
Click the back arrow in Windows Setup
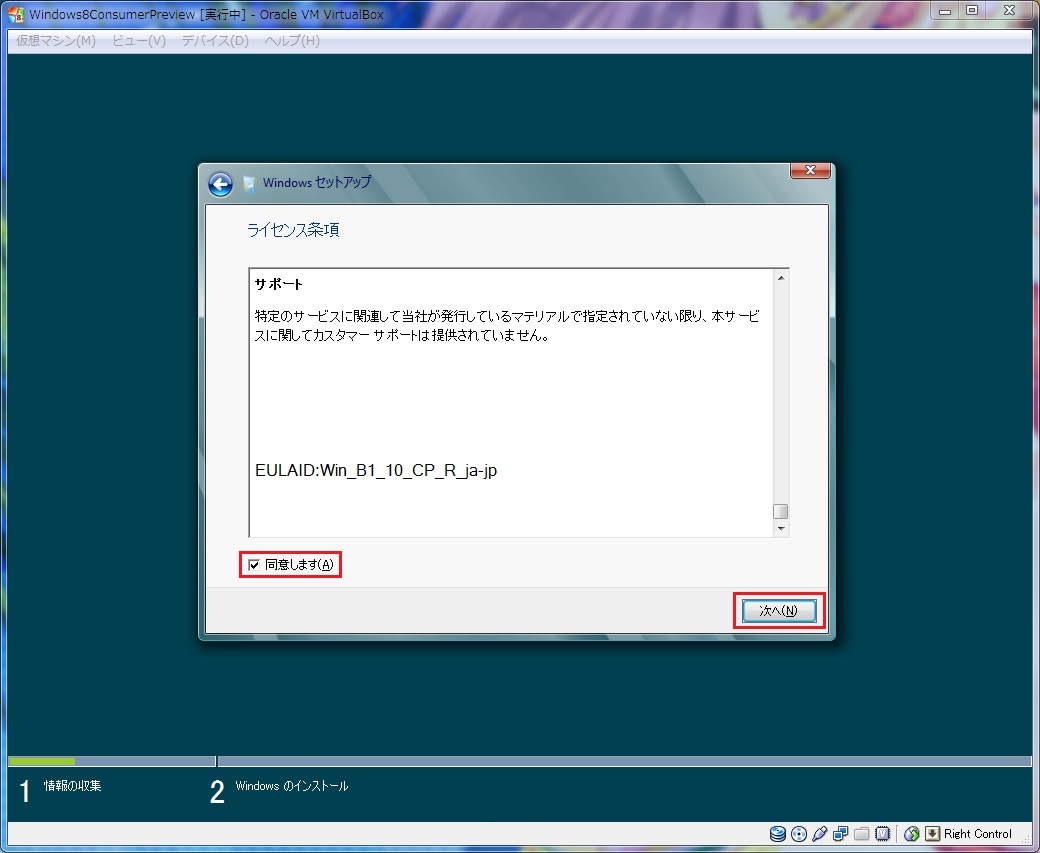coord(220,184)
